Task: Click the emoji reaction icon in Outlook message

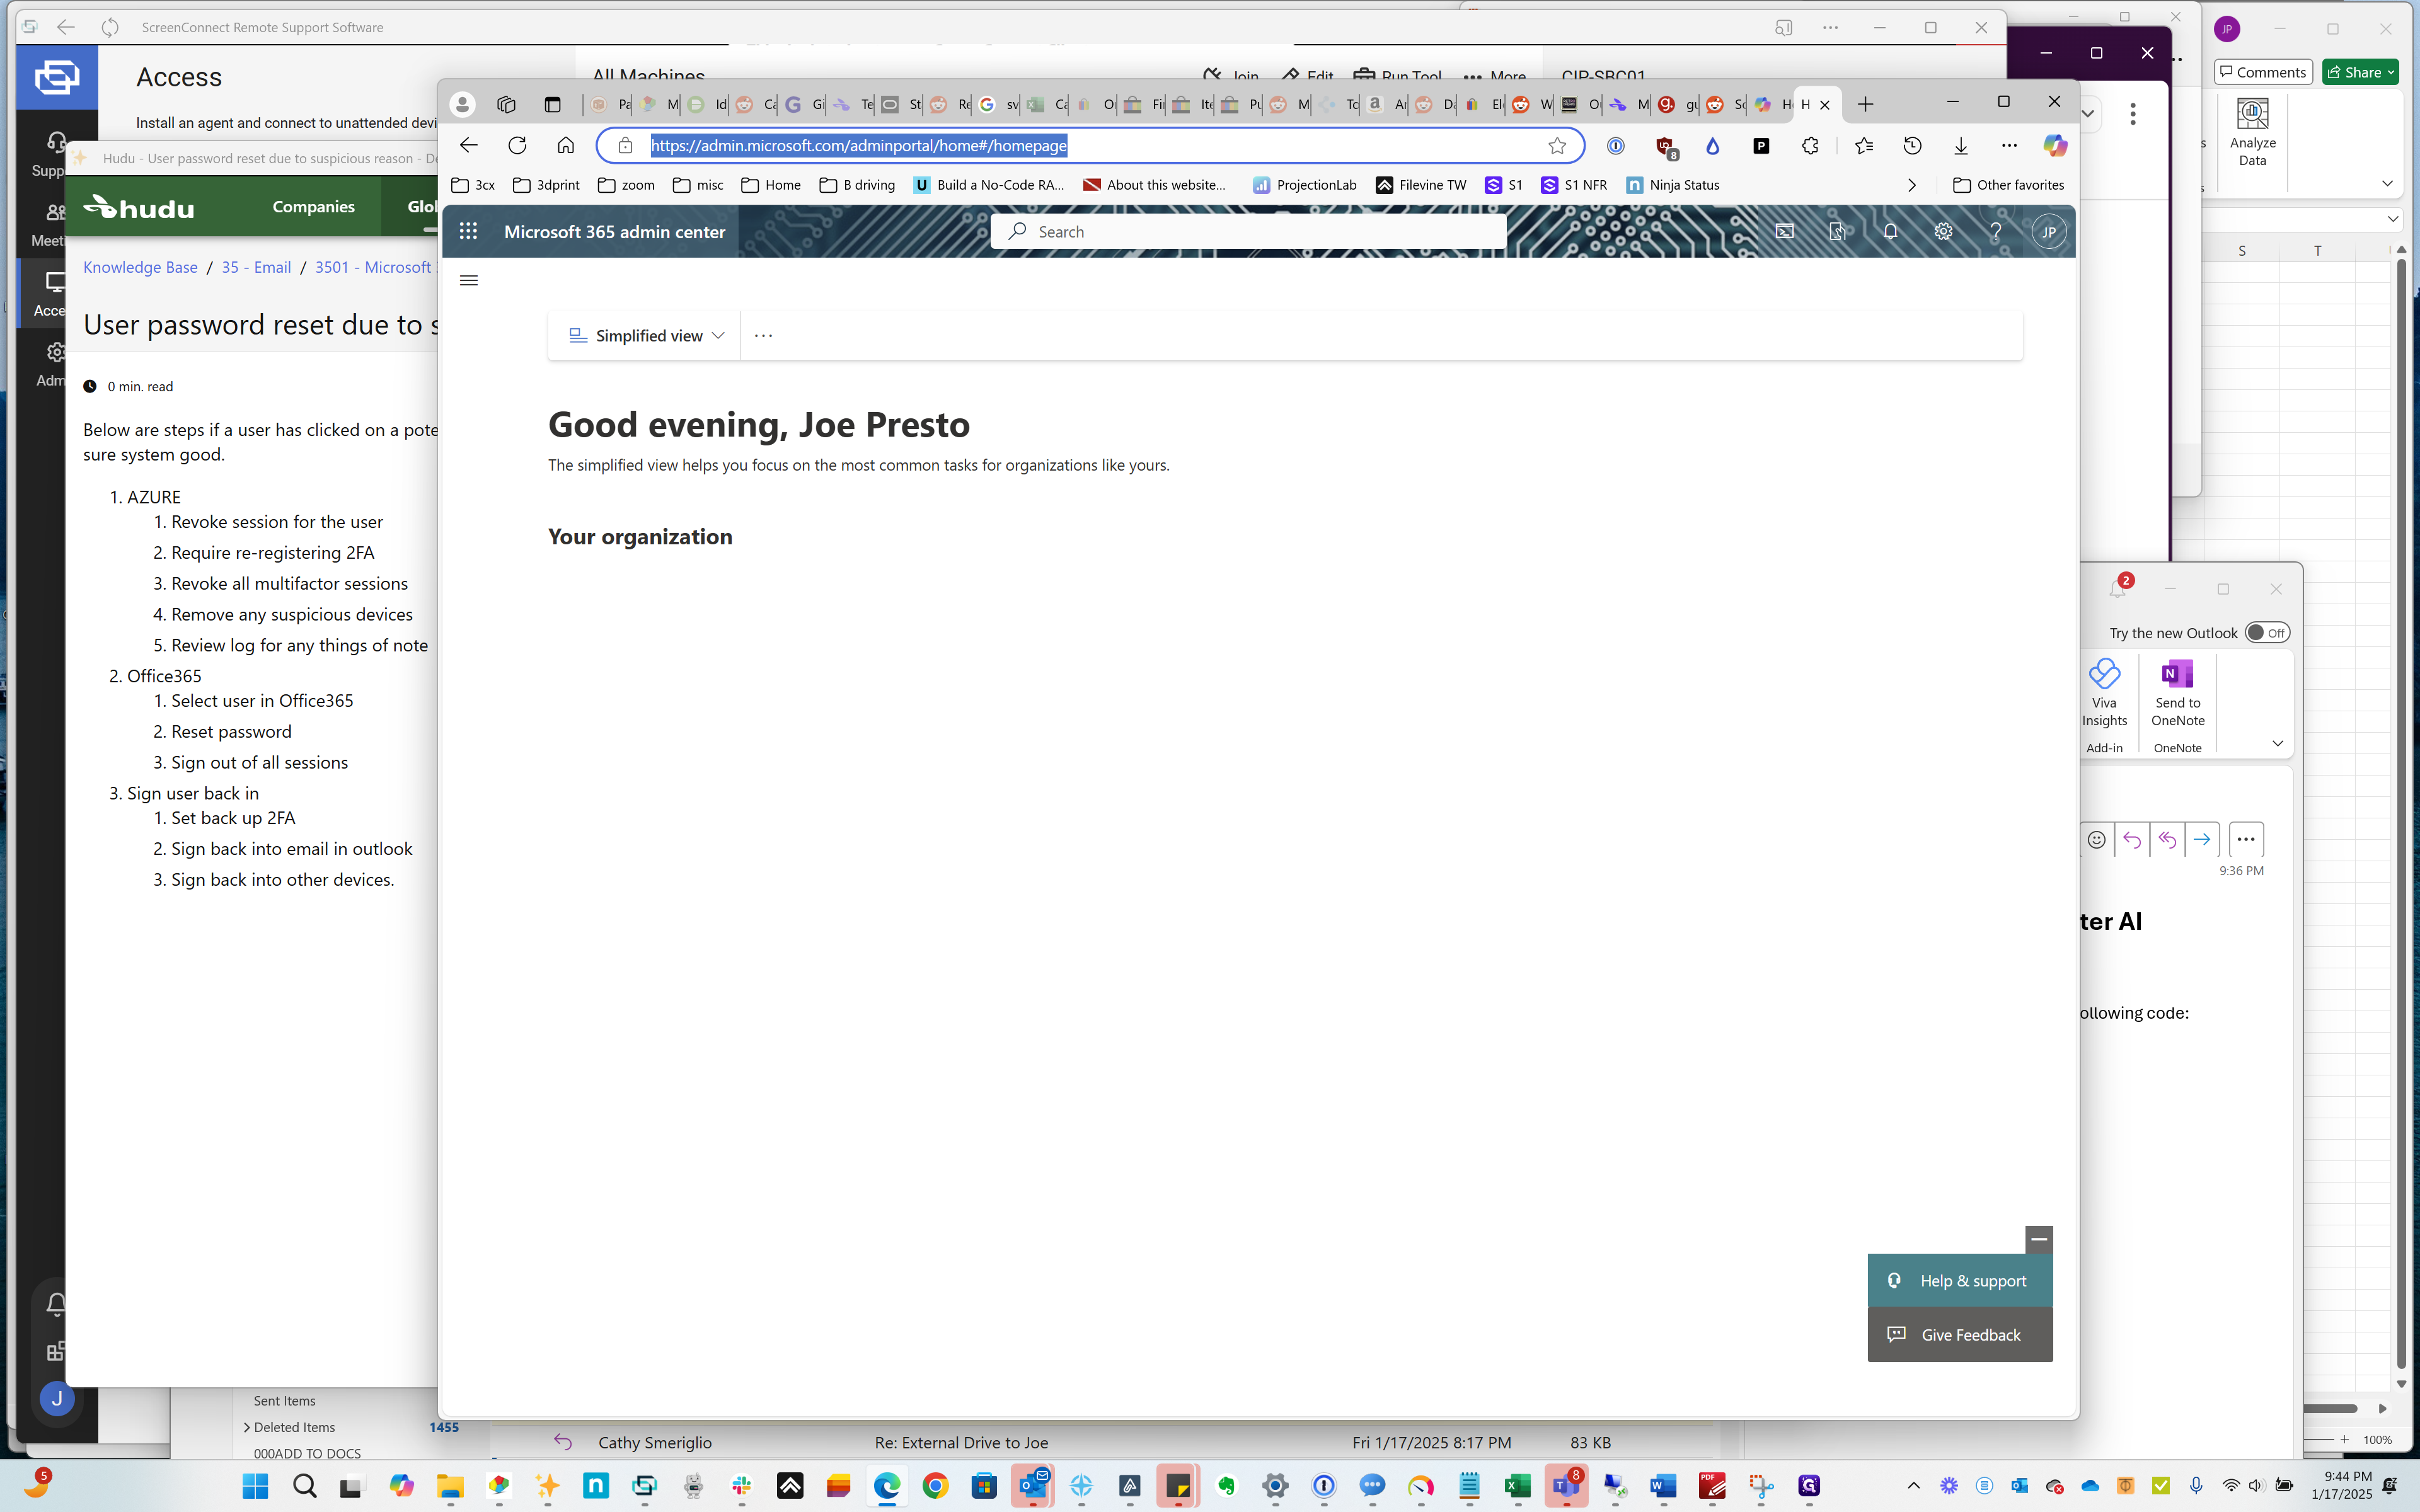Action: (x=2096, y=840)
